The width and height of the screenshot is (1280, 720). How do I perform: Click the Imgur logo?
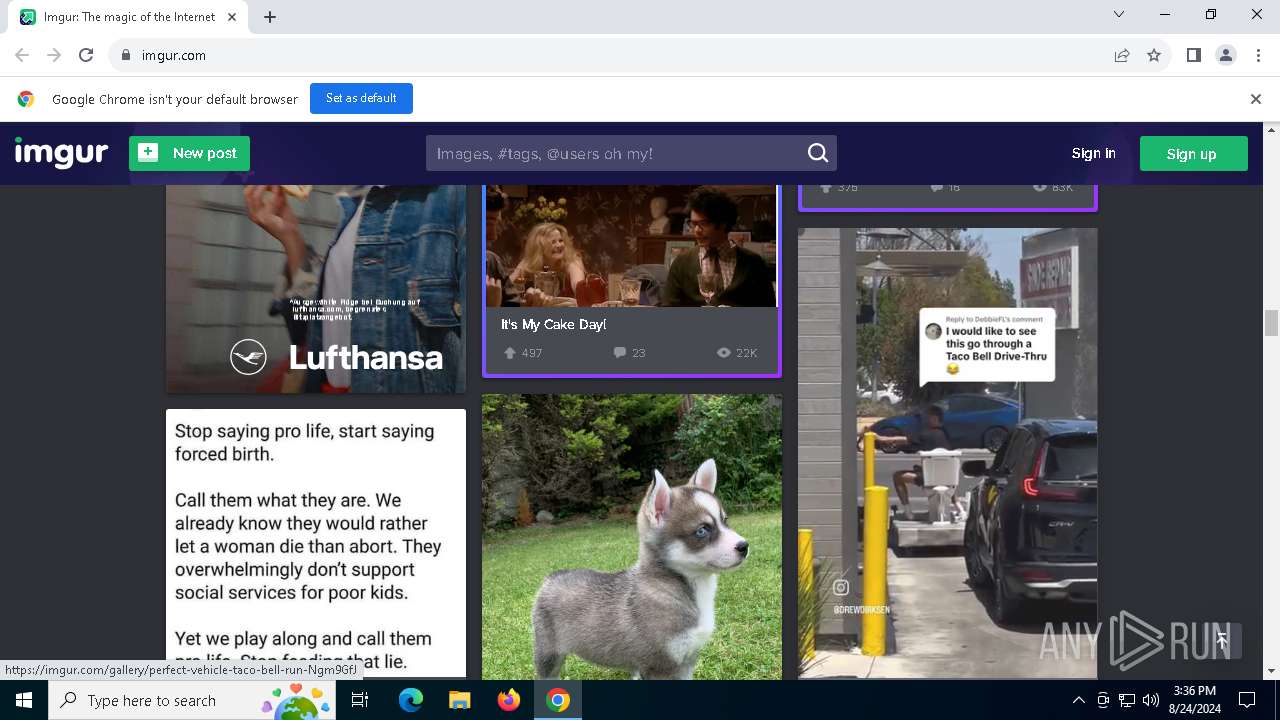[61, 153]
